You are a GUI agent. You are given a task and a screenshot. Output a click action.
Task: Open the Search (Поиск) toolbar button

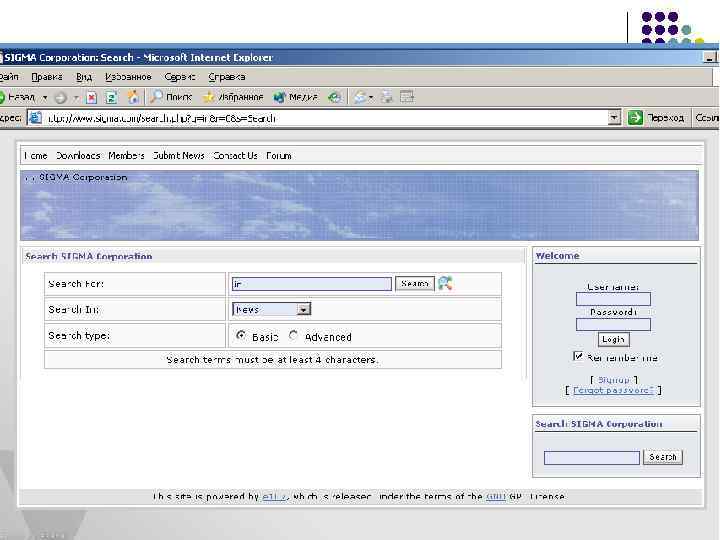tap(171, 97)
